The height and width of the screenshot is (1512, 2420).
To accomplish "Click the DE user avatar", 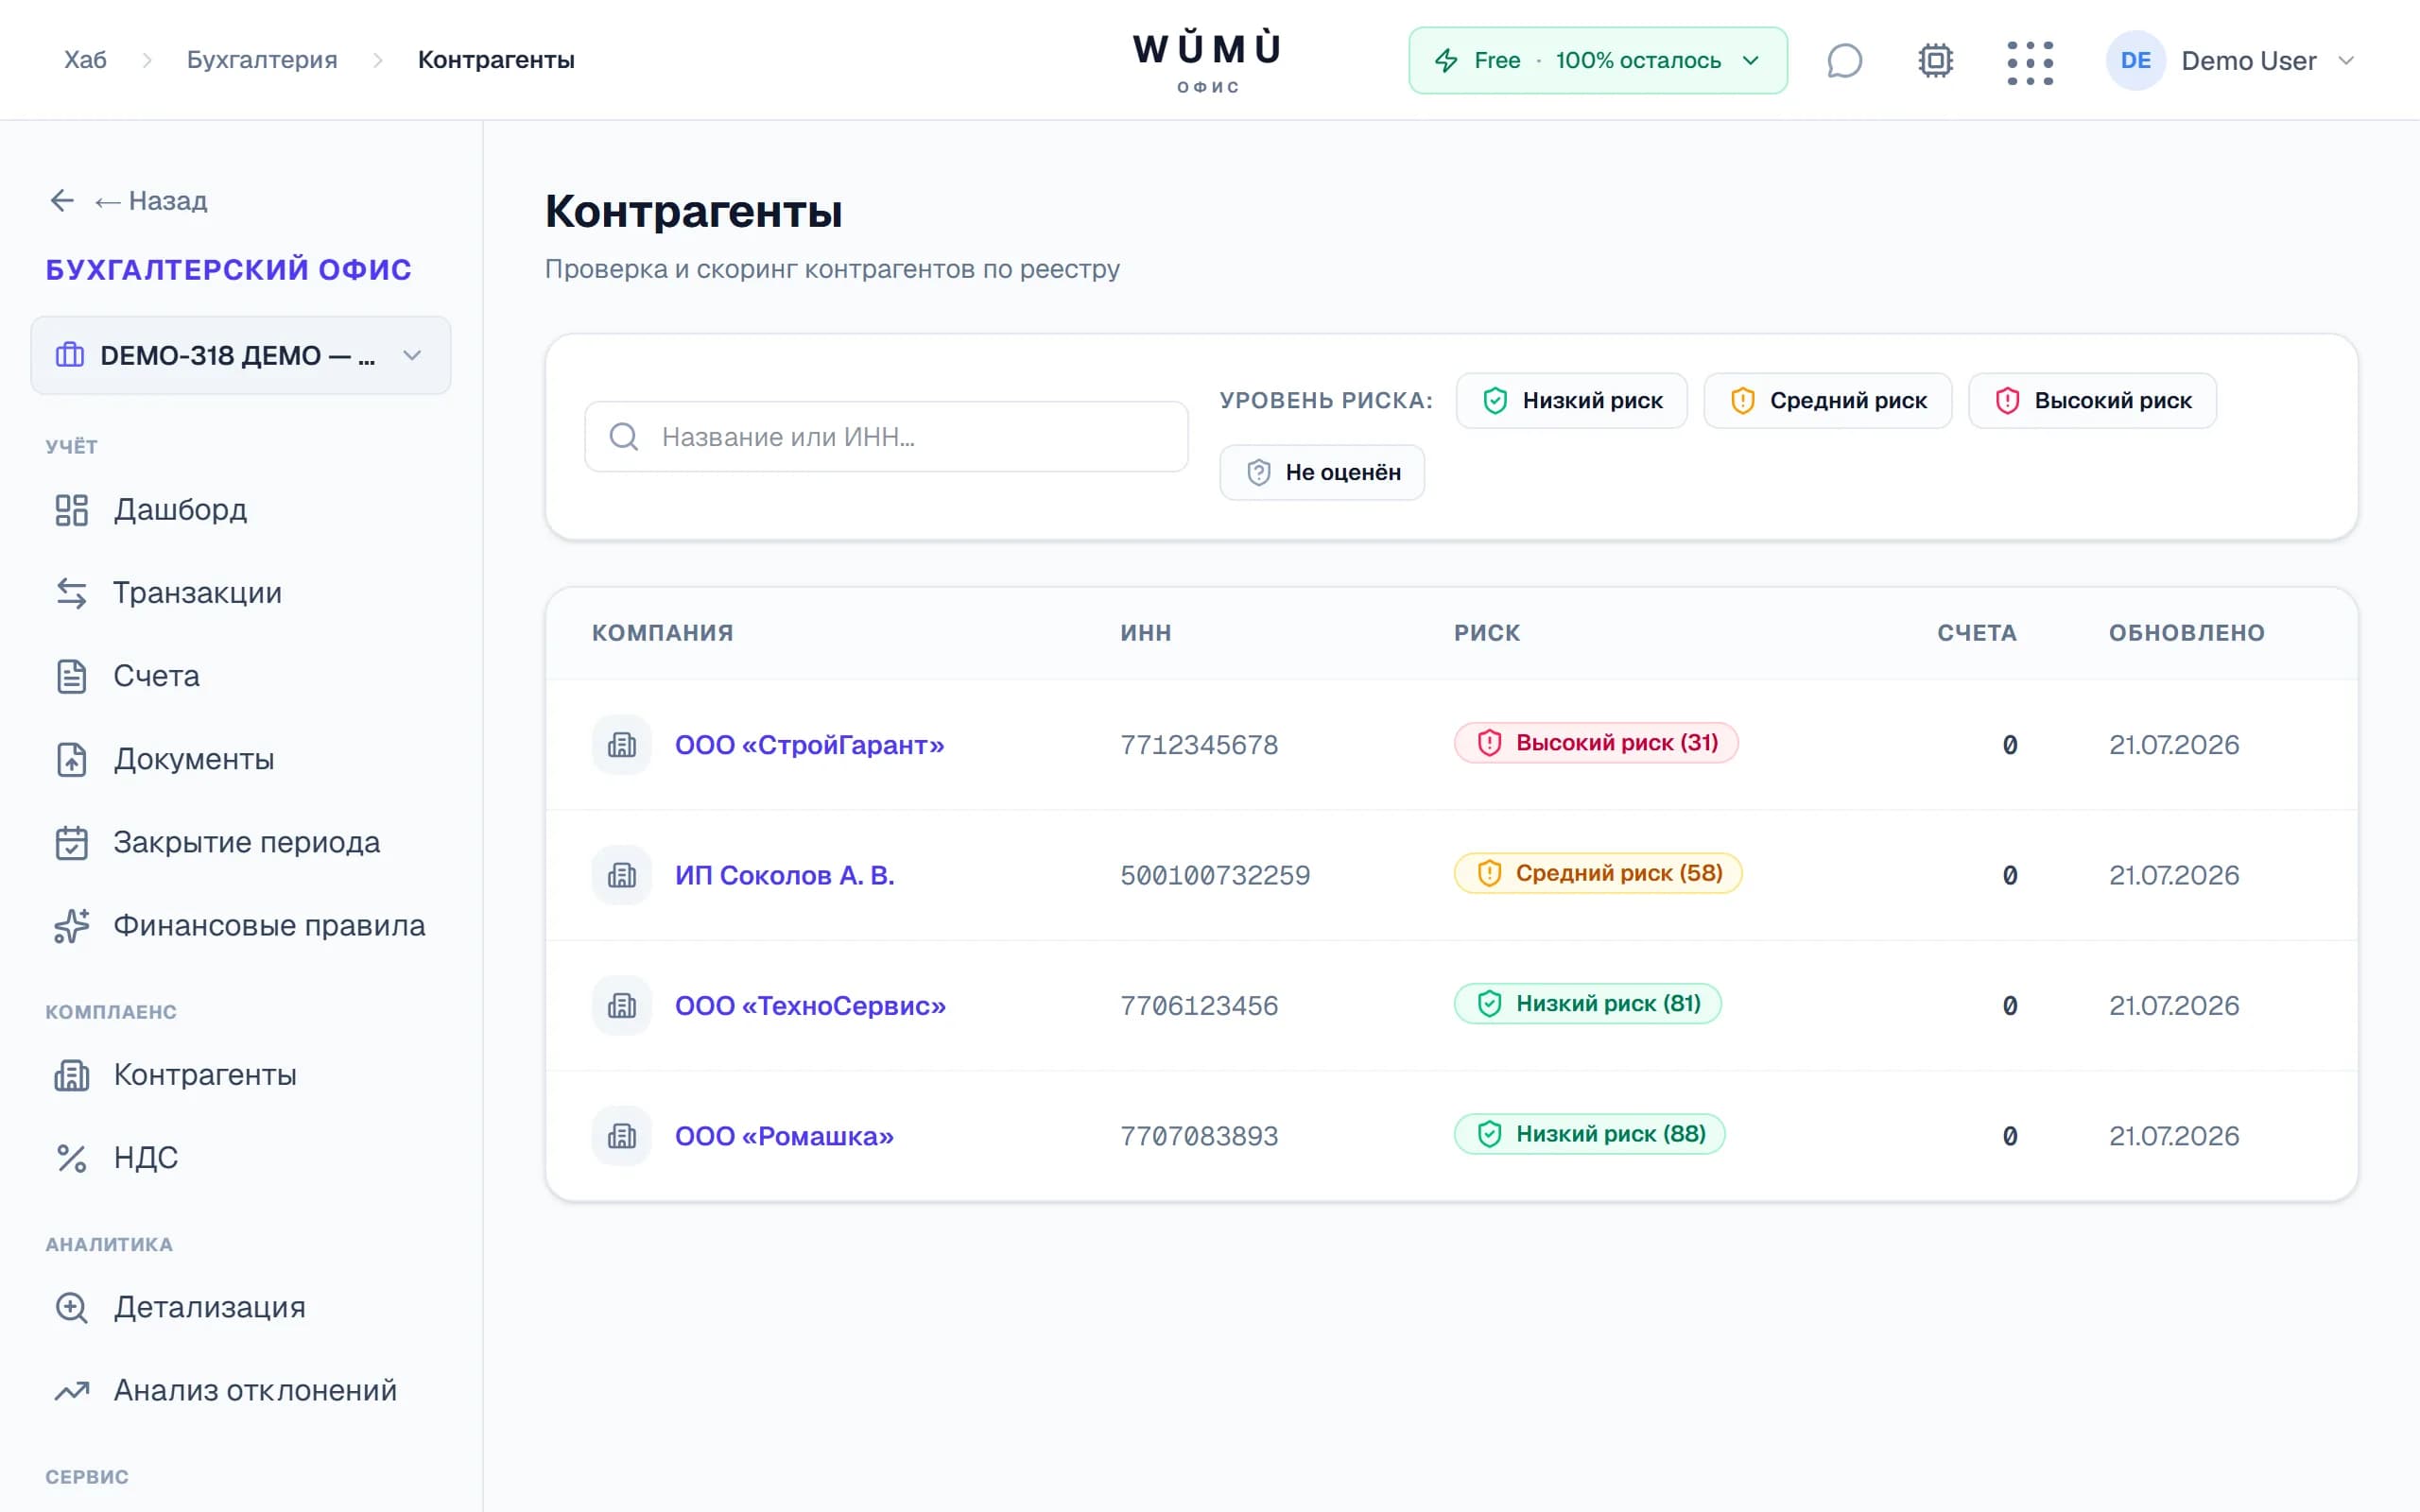I will click(x=2135, y=60).
